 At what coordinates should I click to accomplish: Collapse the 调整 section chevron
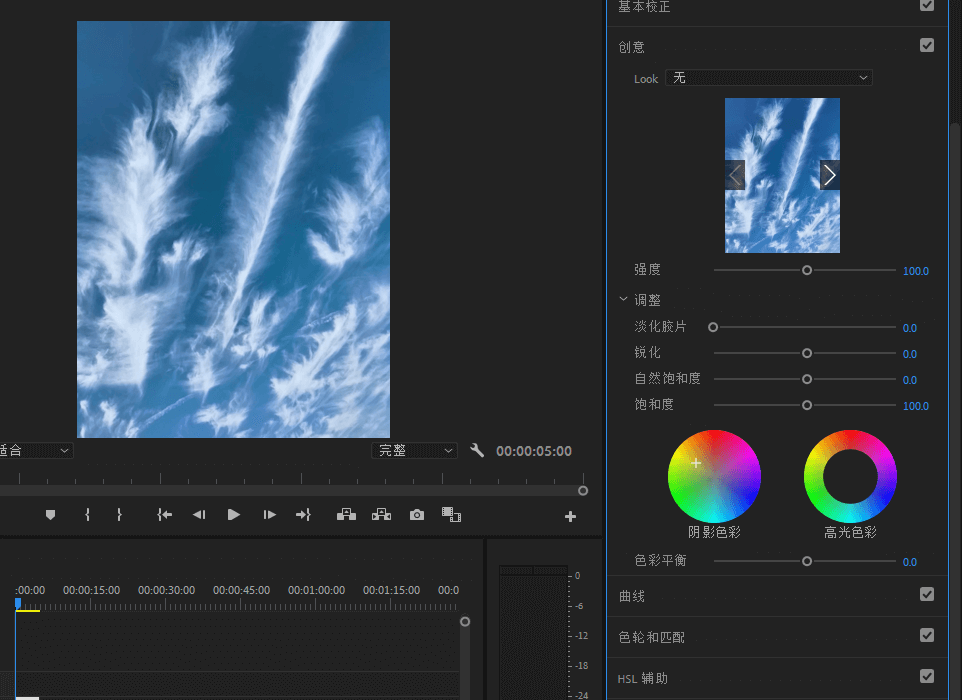(x=623, y=299)
